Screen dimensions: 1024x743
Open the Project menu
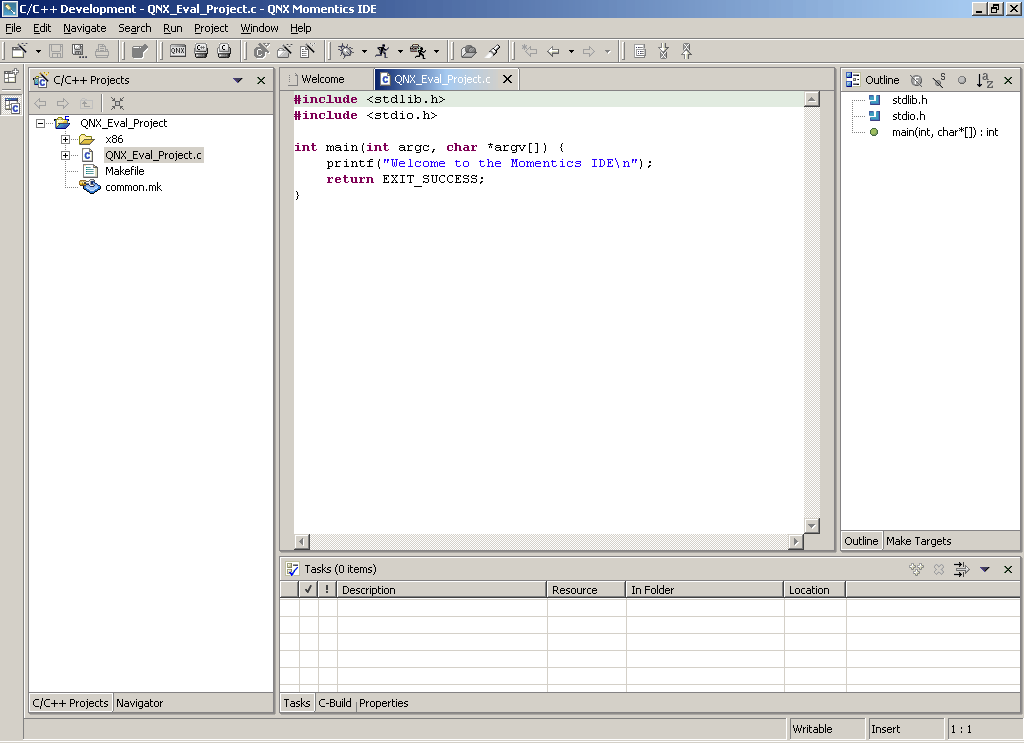point(210,28)
